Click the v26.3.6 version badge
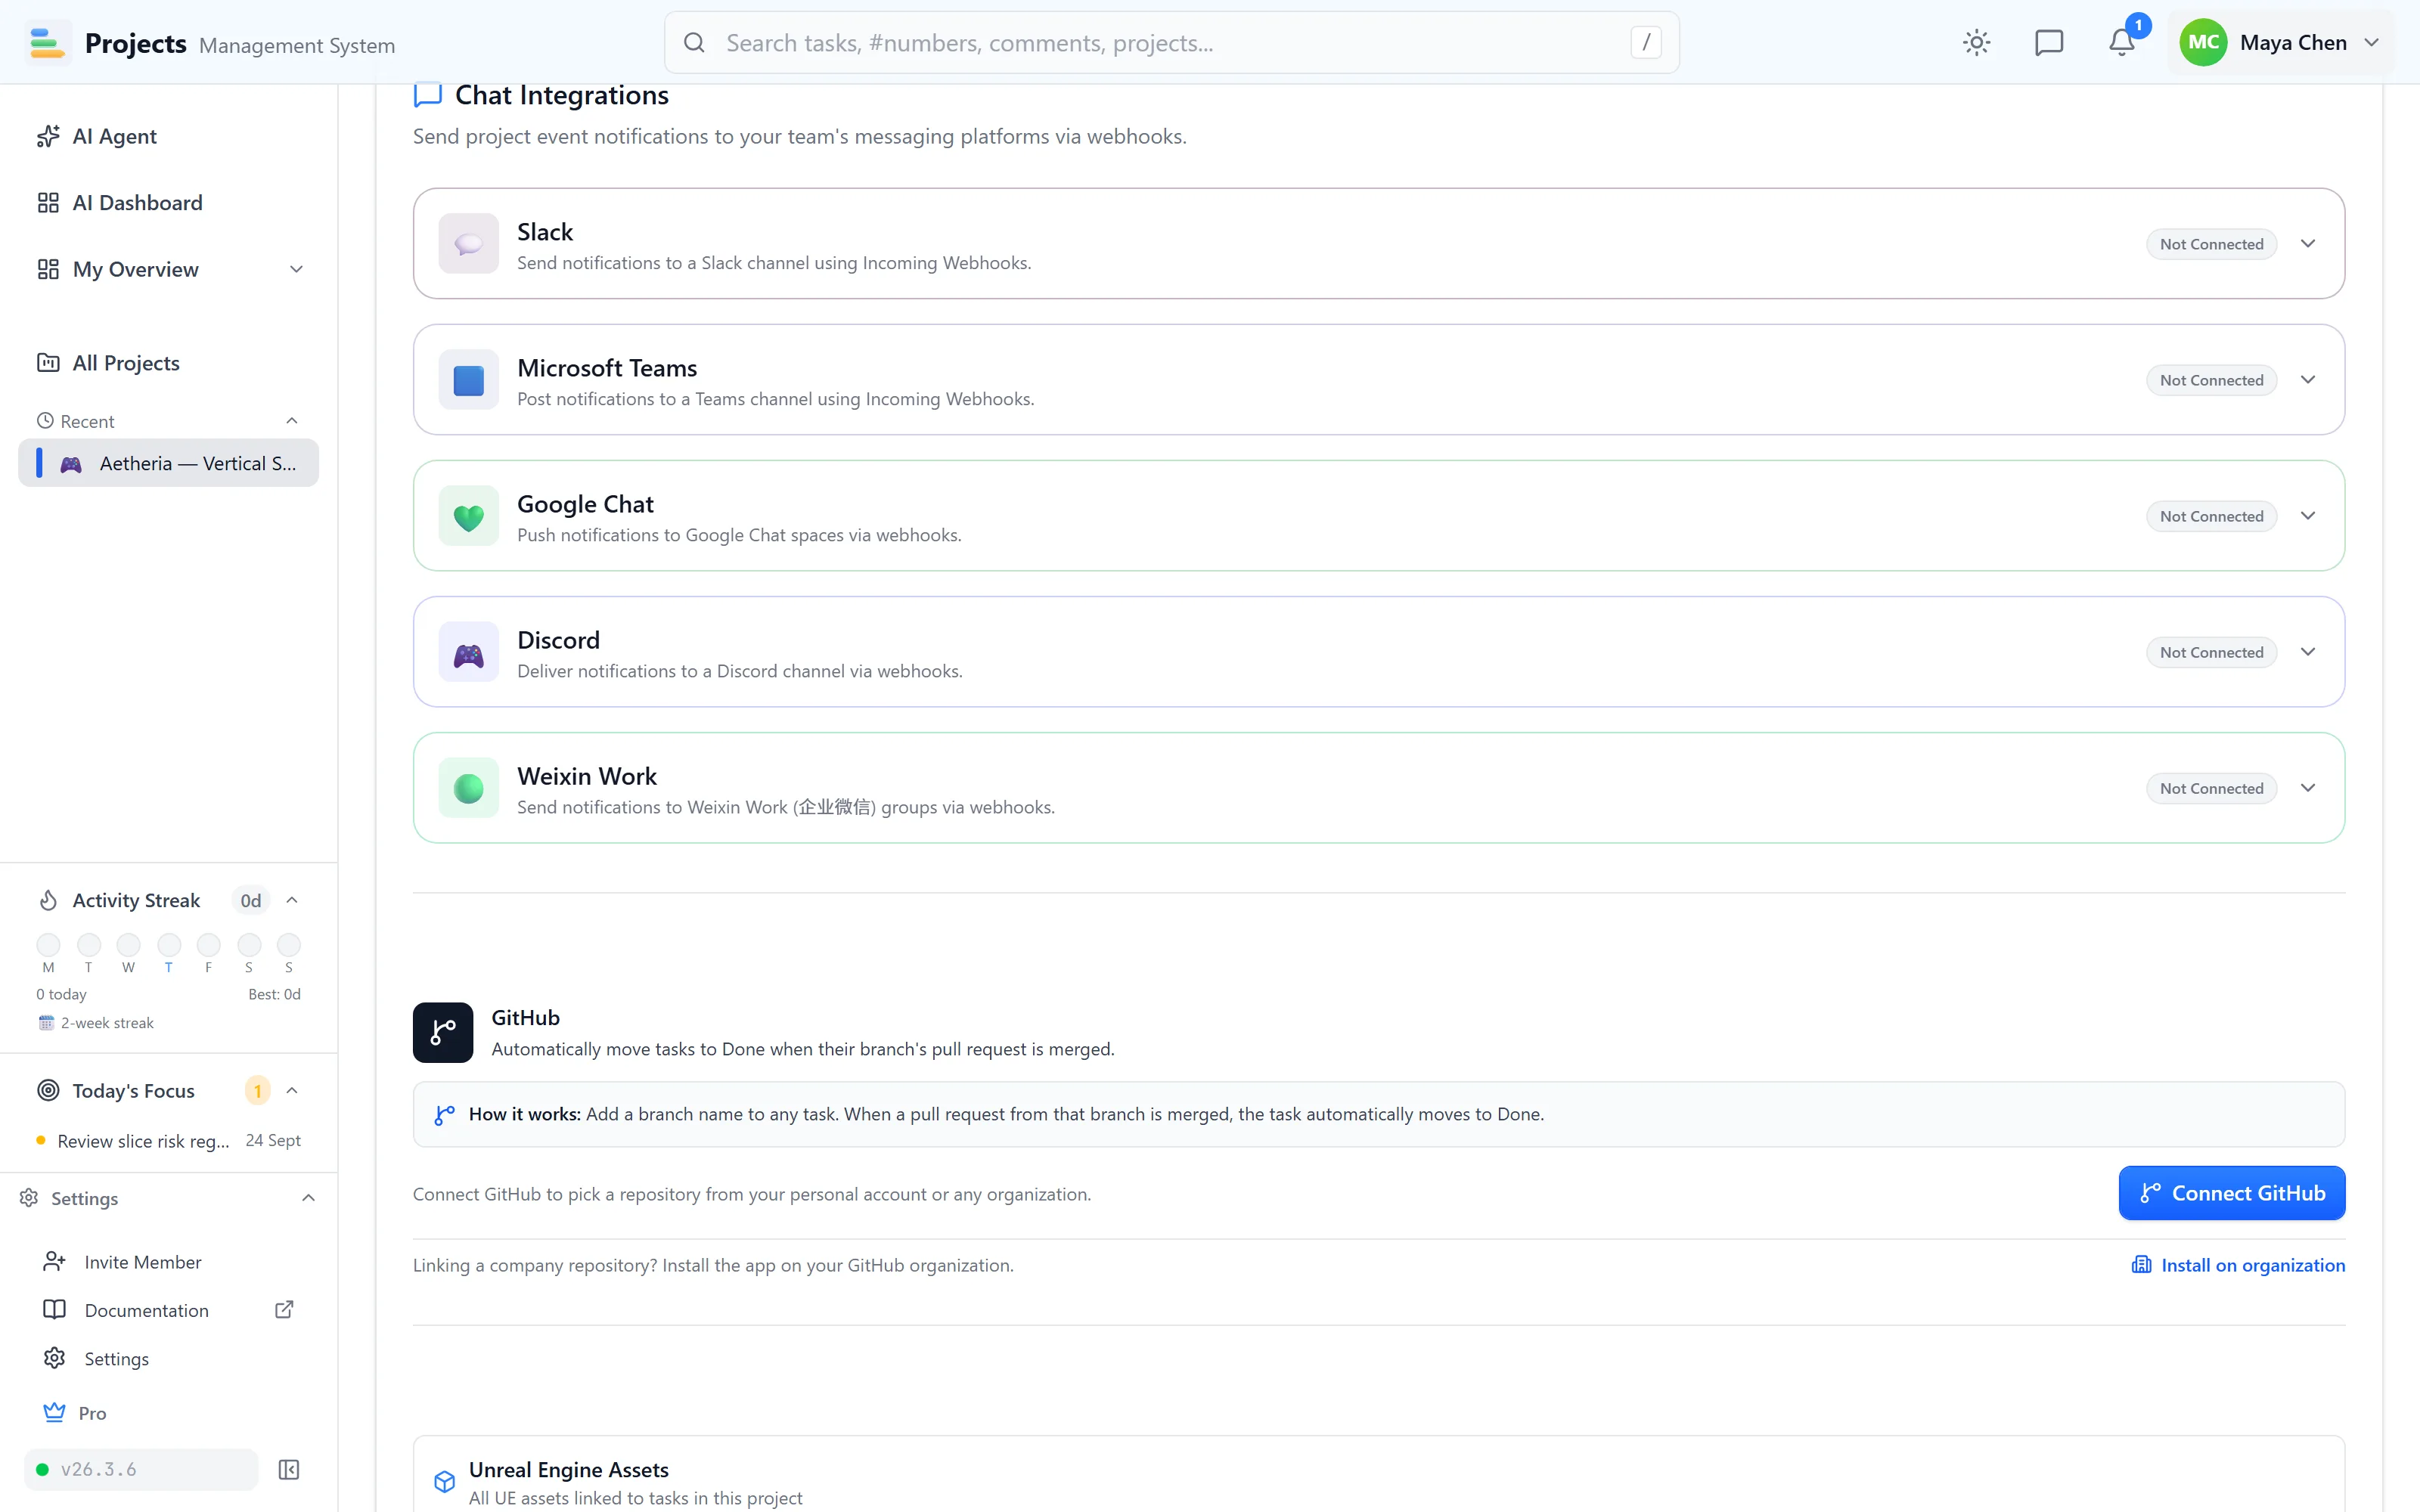2420x1512 pixels. coord(141,1469)
